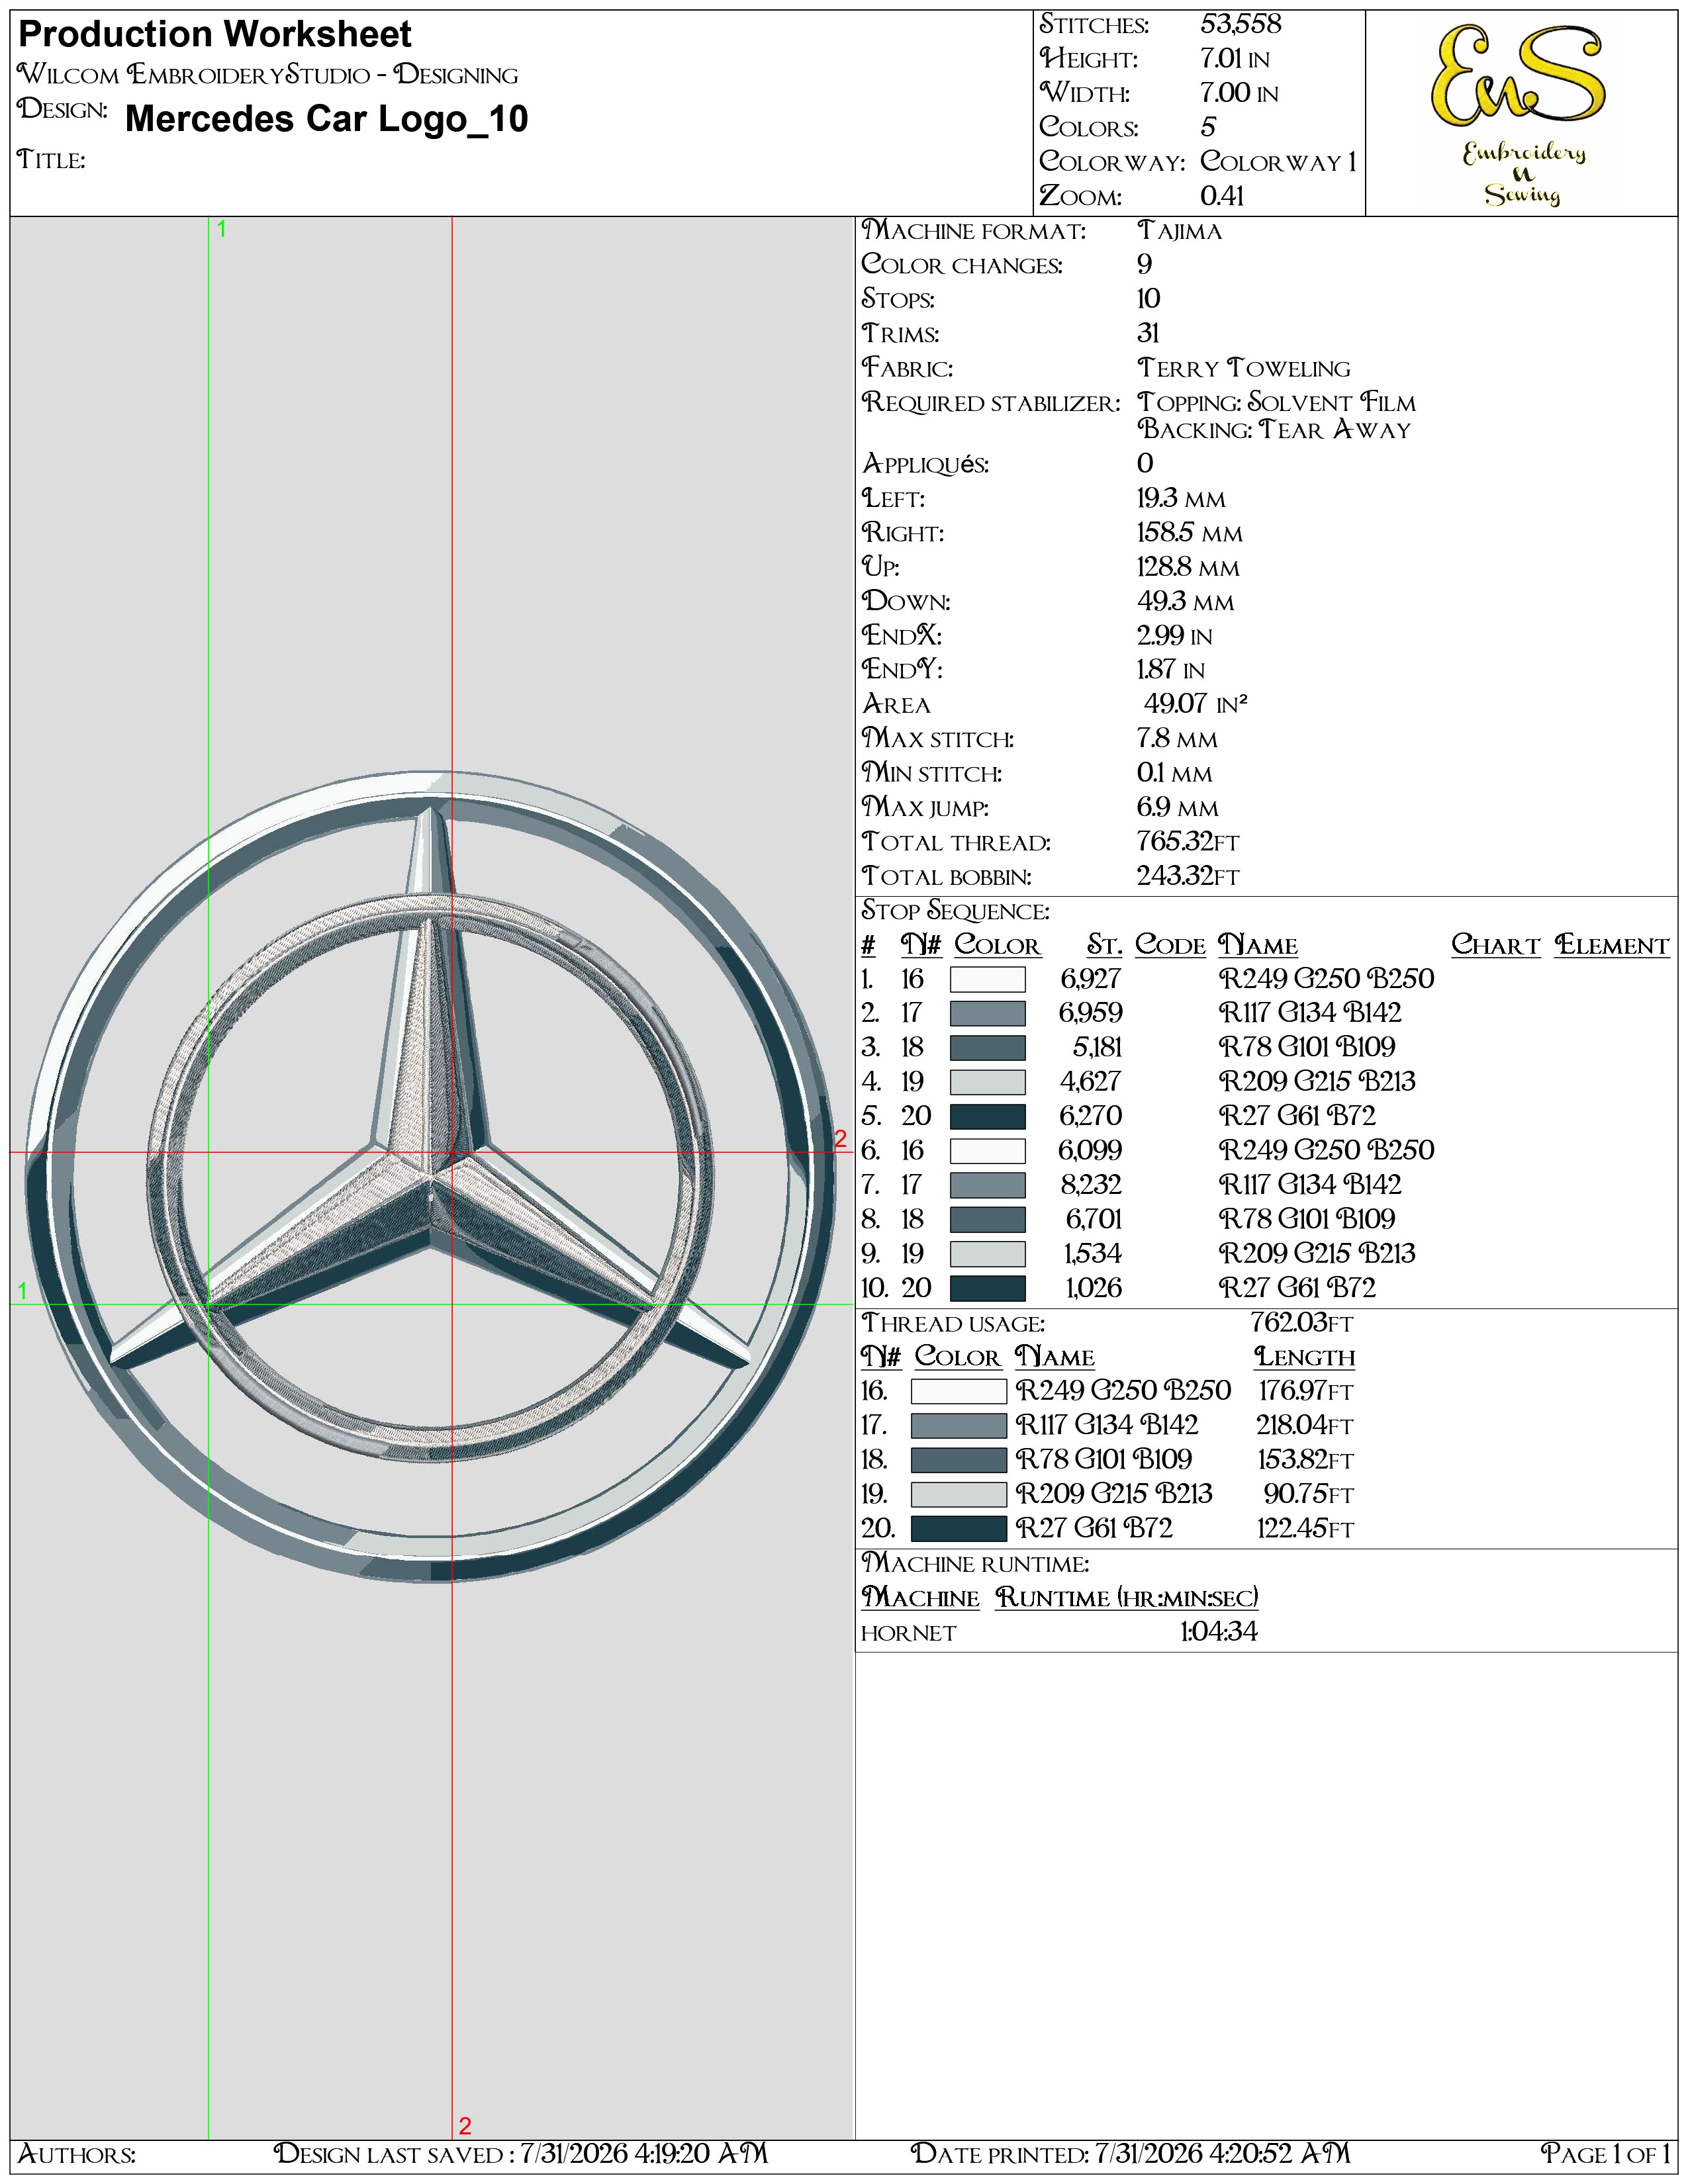Screen dimensions: 1688x2184
Task: Click the "Stops:" label
Action: tap(898, 299)
